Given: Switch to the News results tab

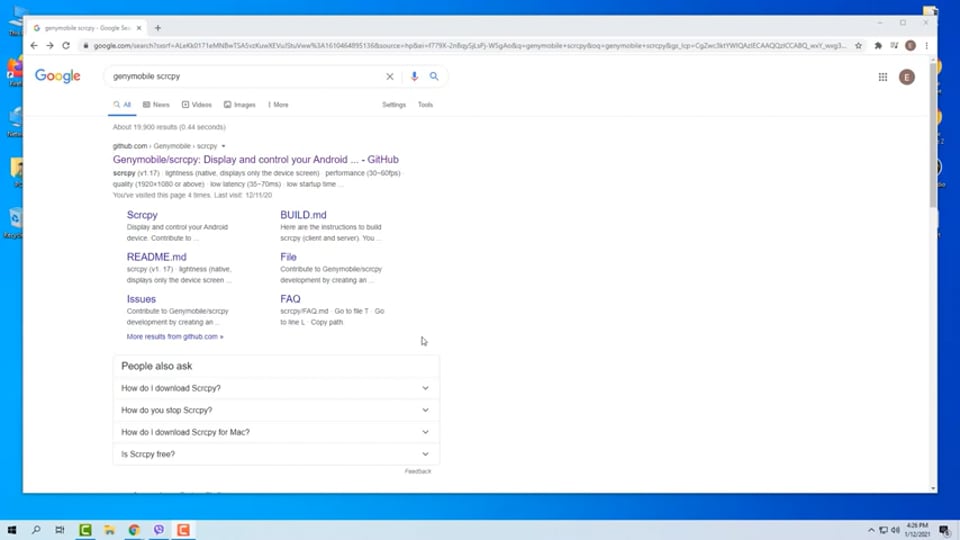Looking at the screenshot, I should click(156, 105).
